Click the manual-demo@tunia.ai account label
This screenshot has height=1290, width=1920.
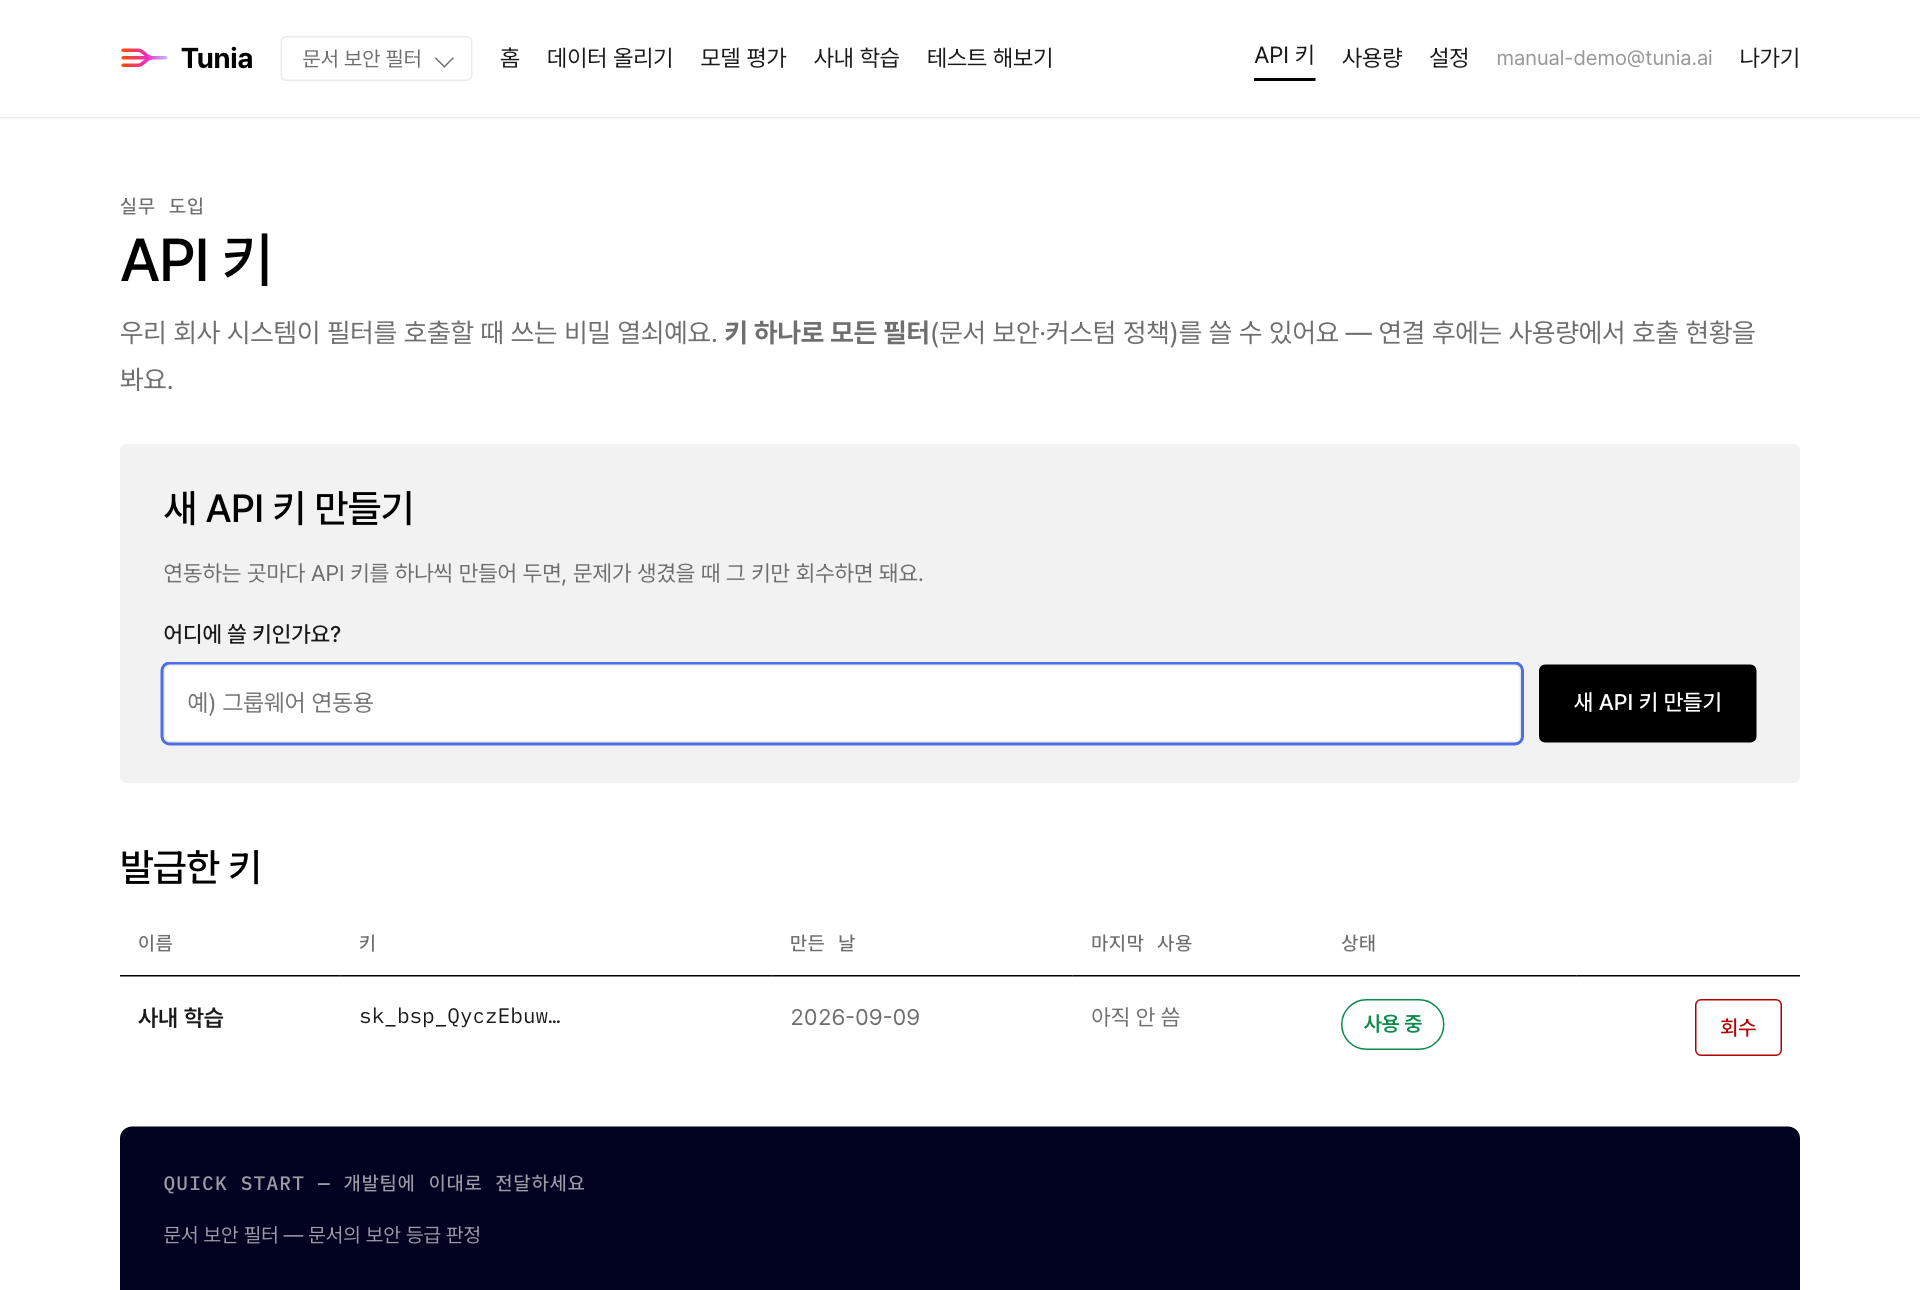(x=1604, y=58)
